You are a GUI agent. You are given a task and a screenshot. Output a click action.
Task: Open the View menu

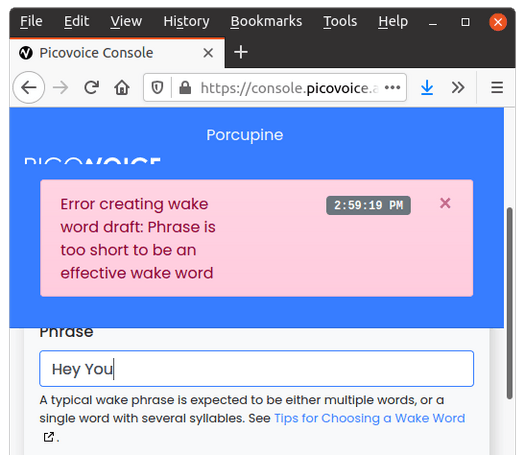coord(126,21)
